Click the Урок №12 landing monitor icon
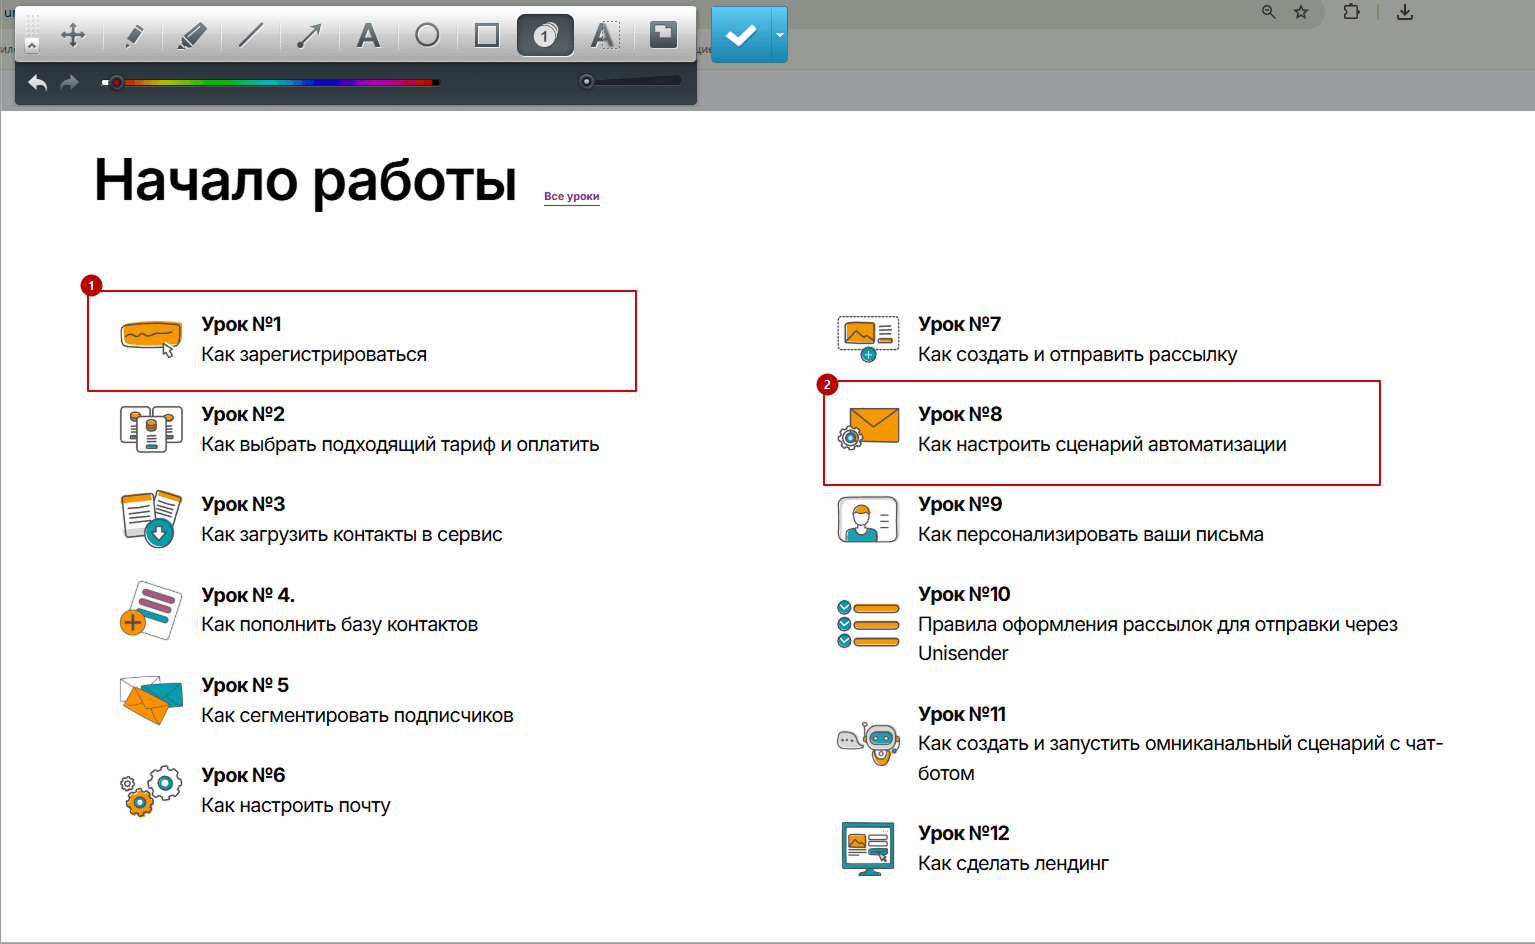The image size is (1535, 944). tap(868, 848)
